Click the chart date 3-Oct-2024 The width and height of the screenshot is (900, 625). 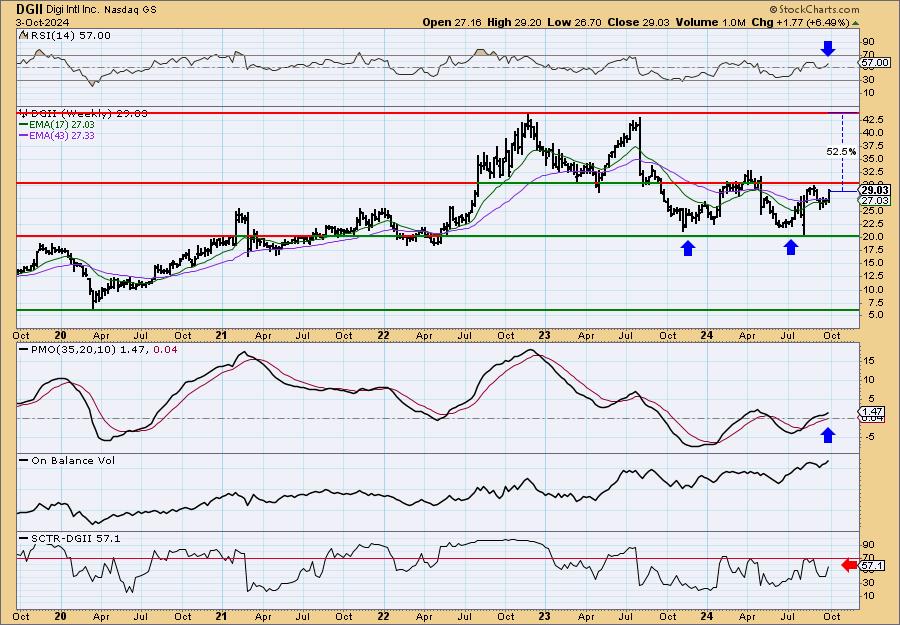pyautogui.click(x=43, y=22)
